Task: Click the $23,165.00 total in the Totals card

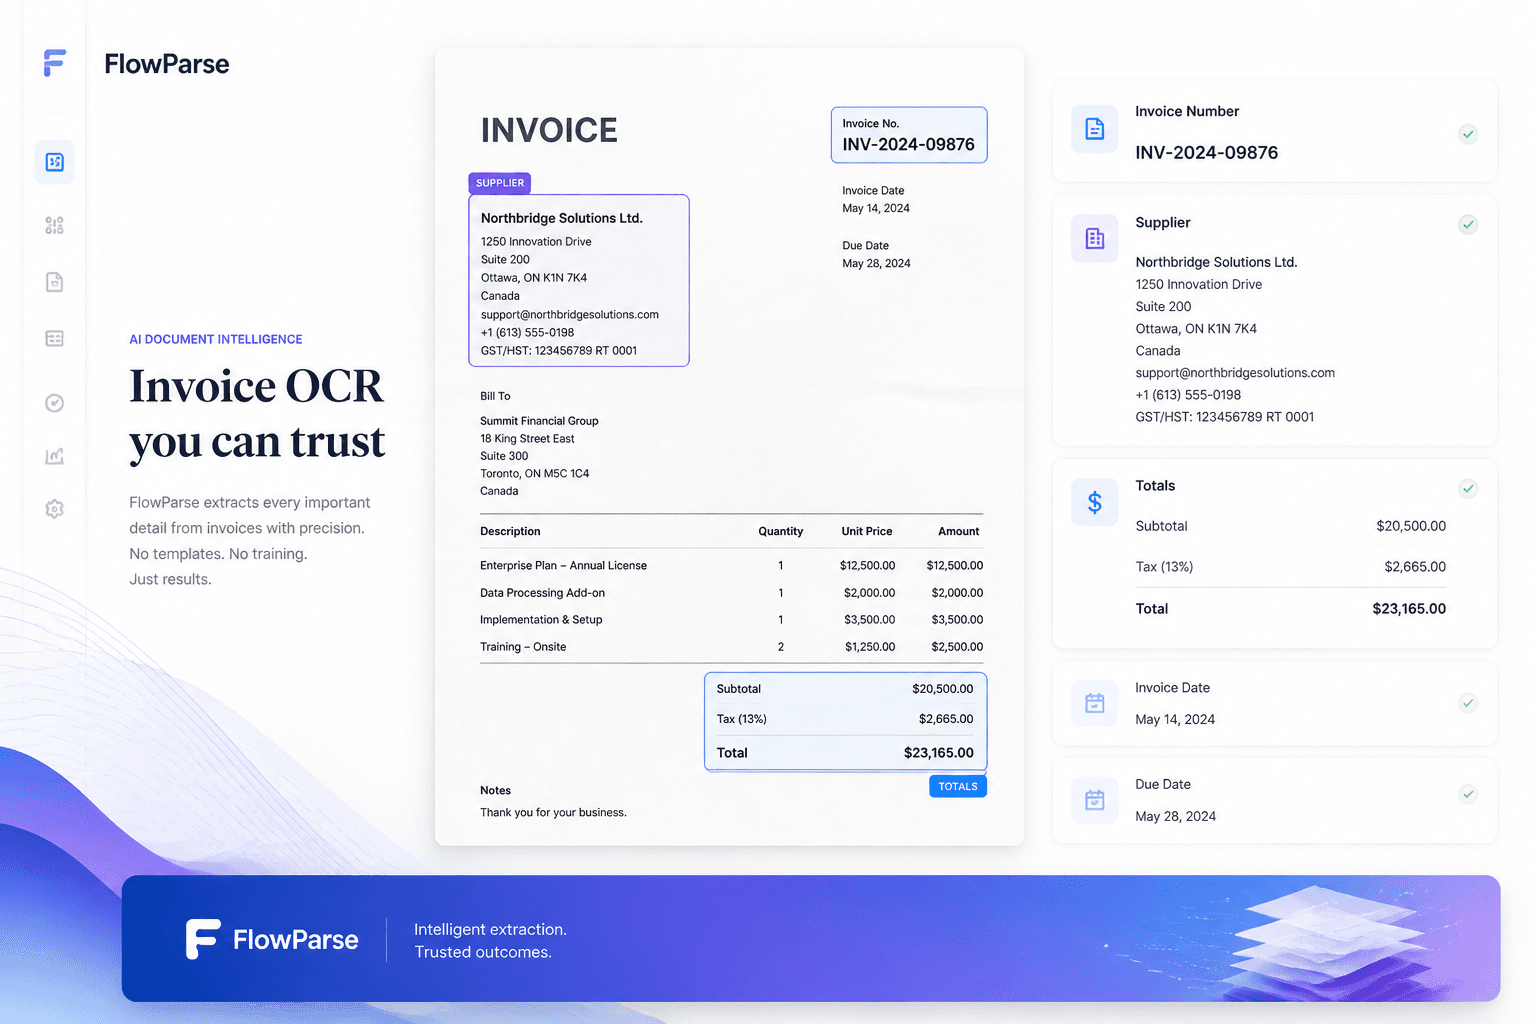Action: 1409,609
